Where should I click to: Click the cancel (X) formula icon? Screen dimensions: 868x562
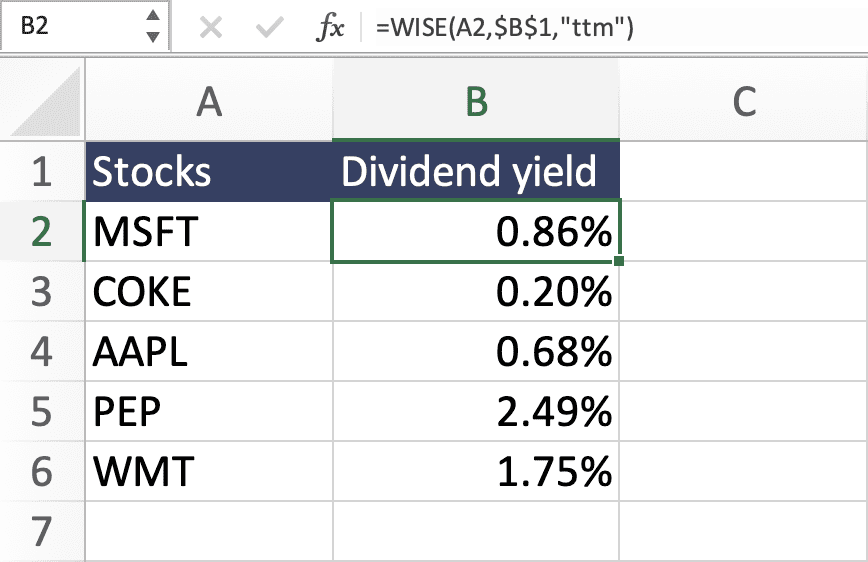click(210, 28)
